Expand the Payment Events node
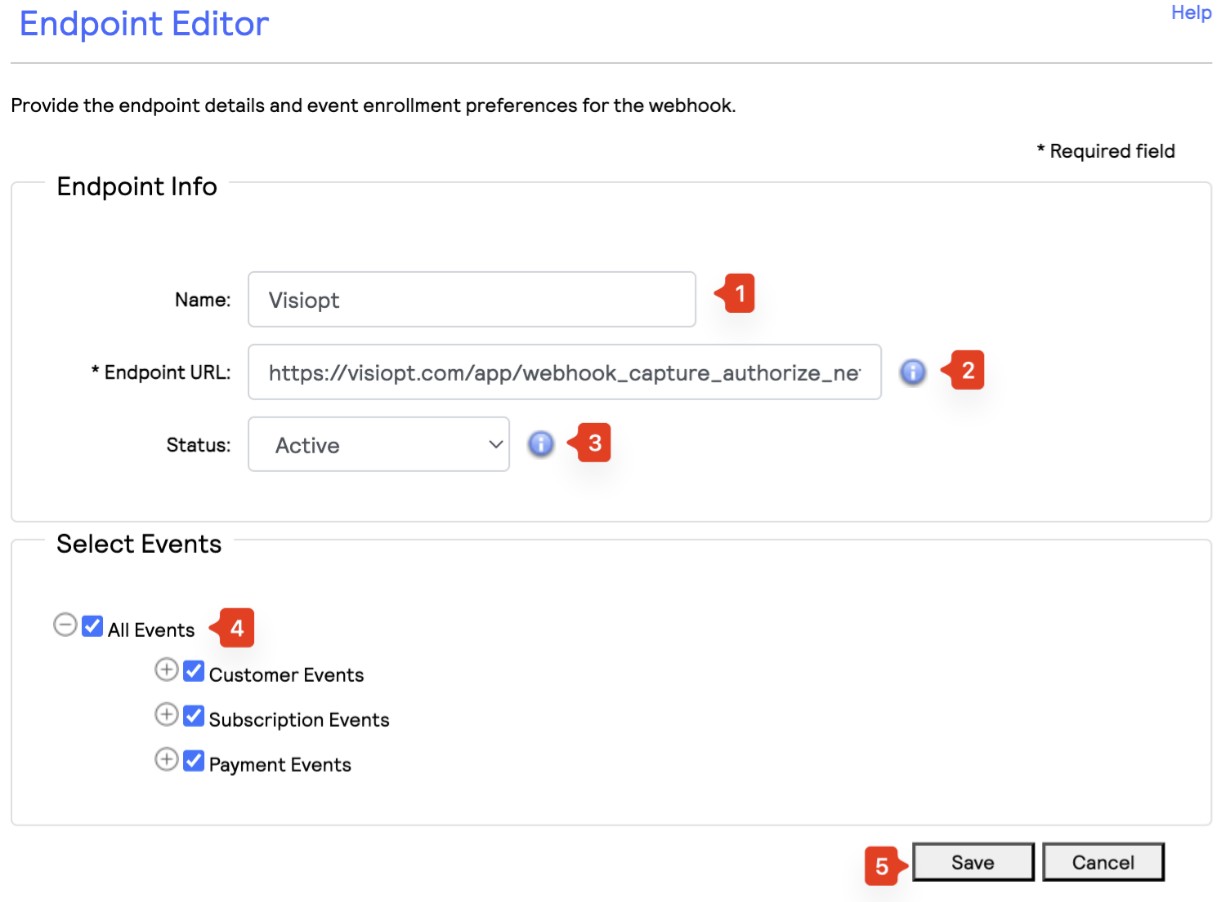The height and width of the screenshot is (902, 1225). [166, 760]
